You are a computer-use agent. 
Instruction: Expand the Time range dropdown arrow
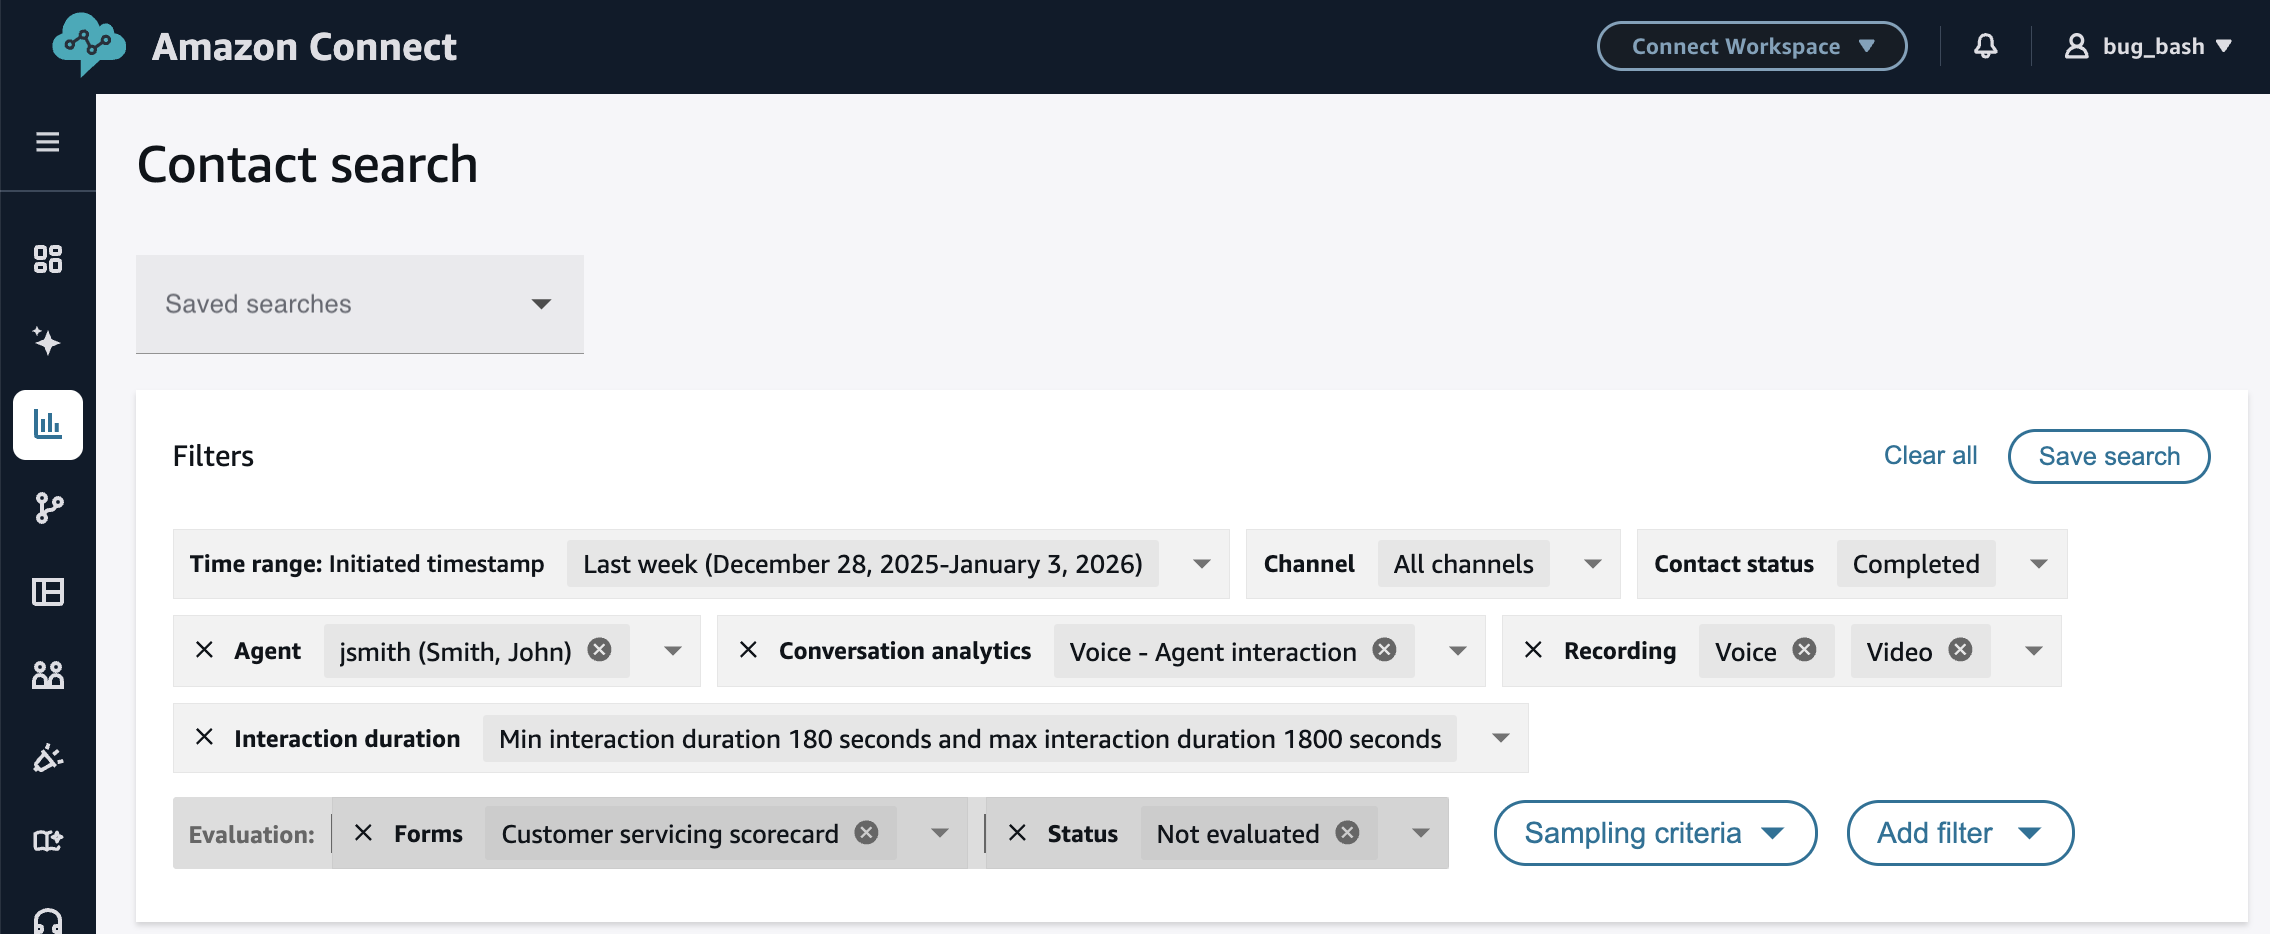[x=1201, y=564]
